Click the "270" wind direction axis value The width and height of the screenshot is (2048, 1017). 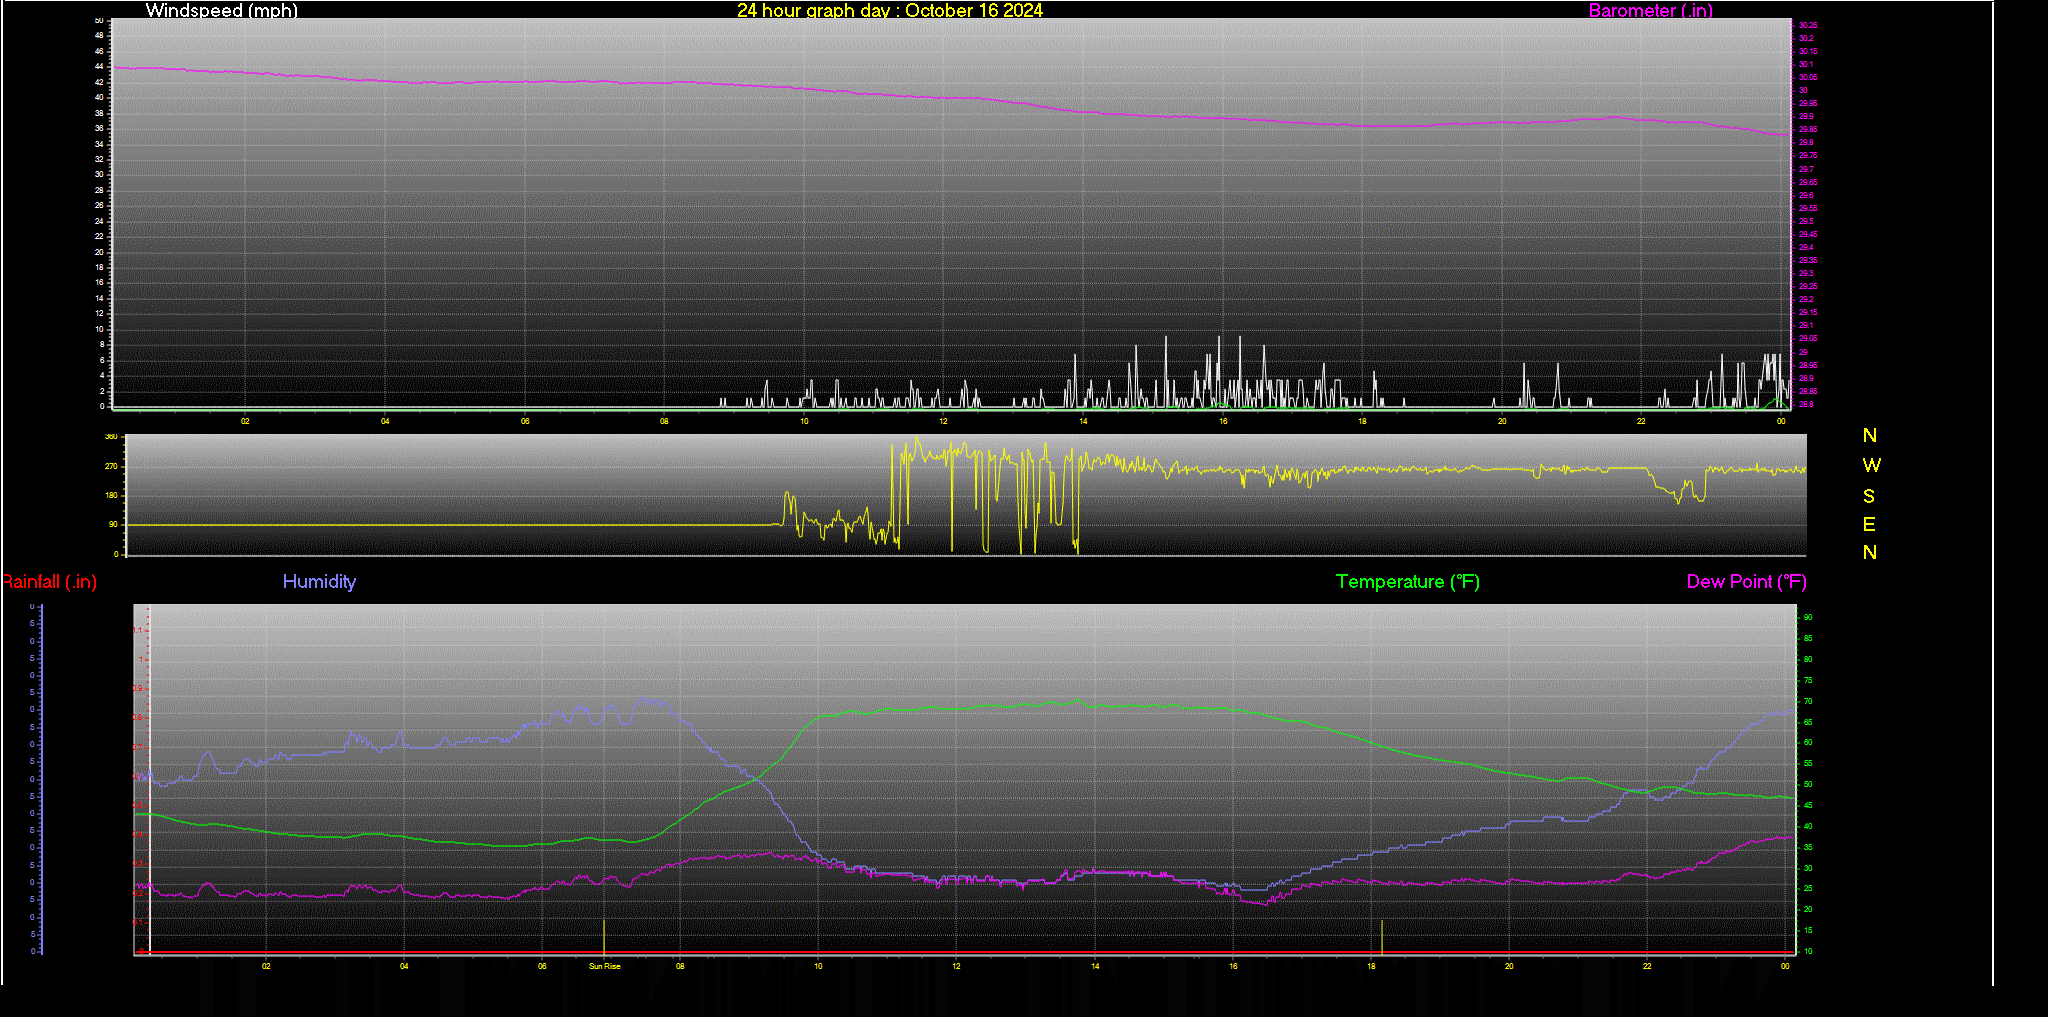click(x=111, y=466)
